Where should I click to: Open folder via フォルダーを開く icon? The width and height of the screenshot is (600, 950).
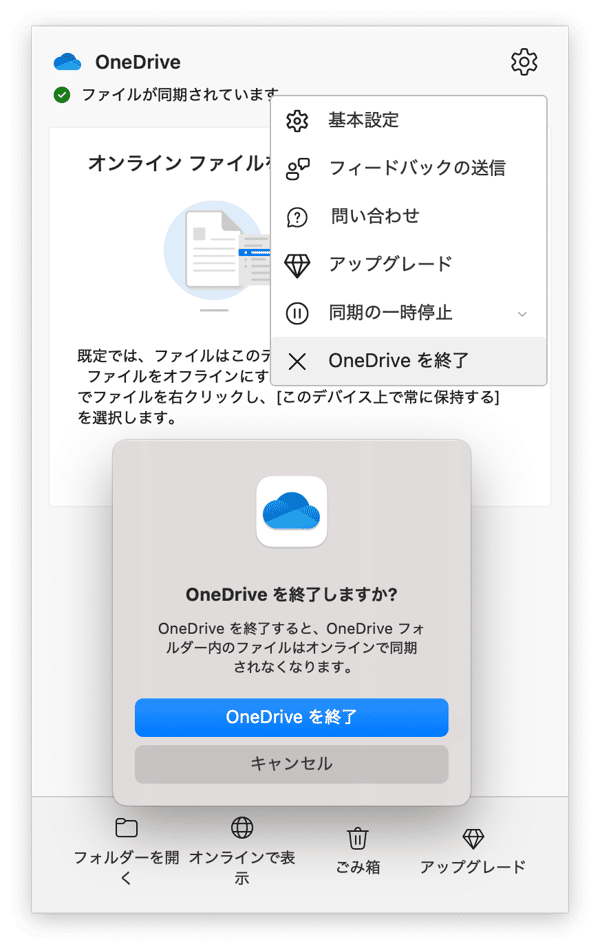pos(126,851)
